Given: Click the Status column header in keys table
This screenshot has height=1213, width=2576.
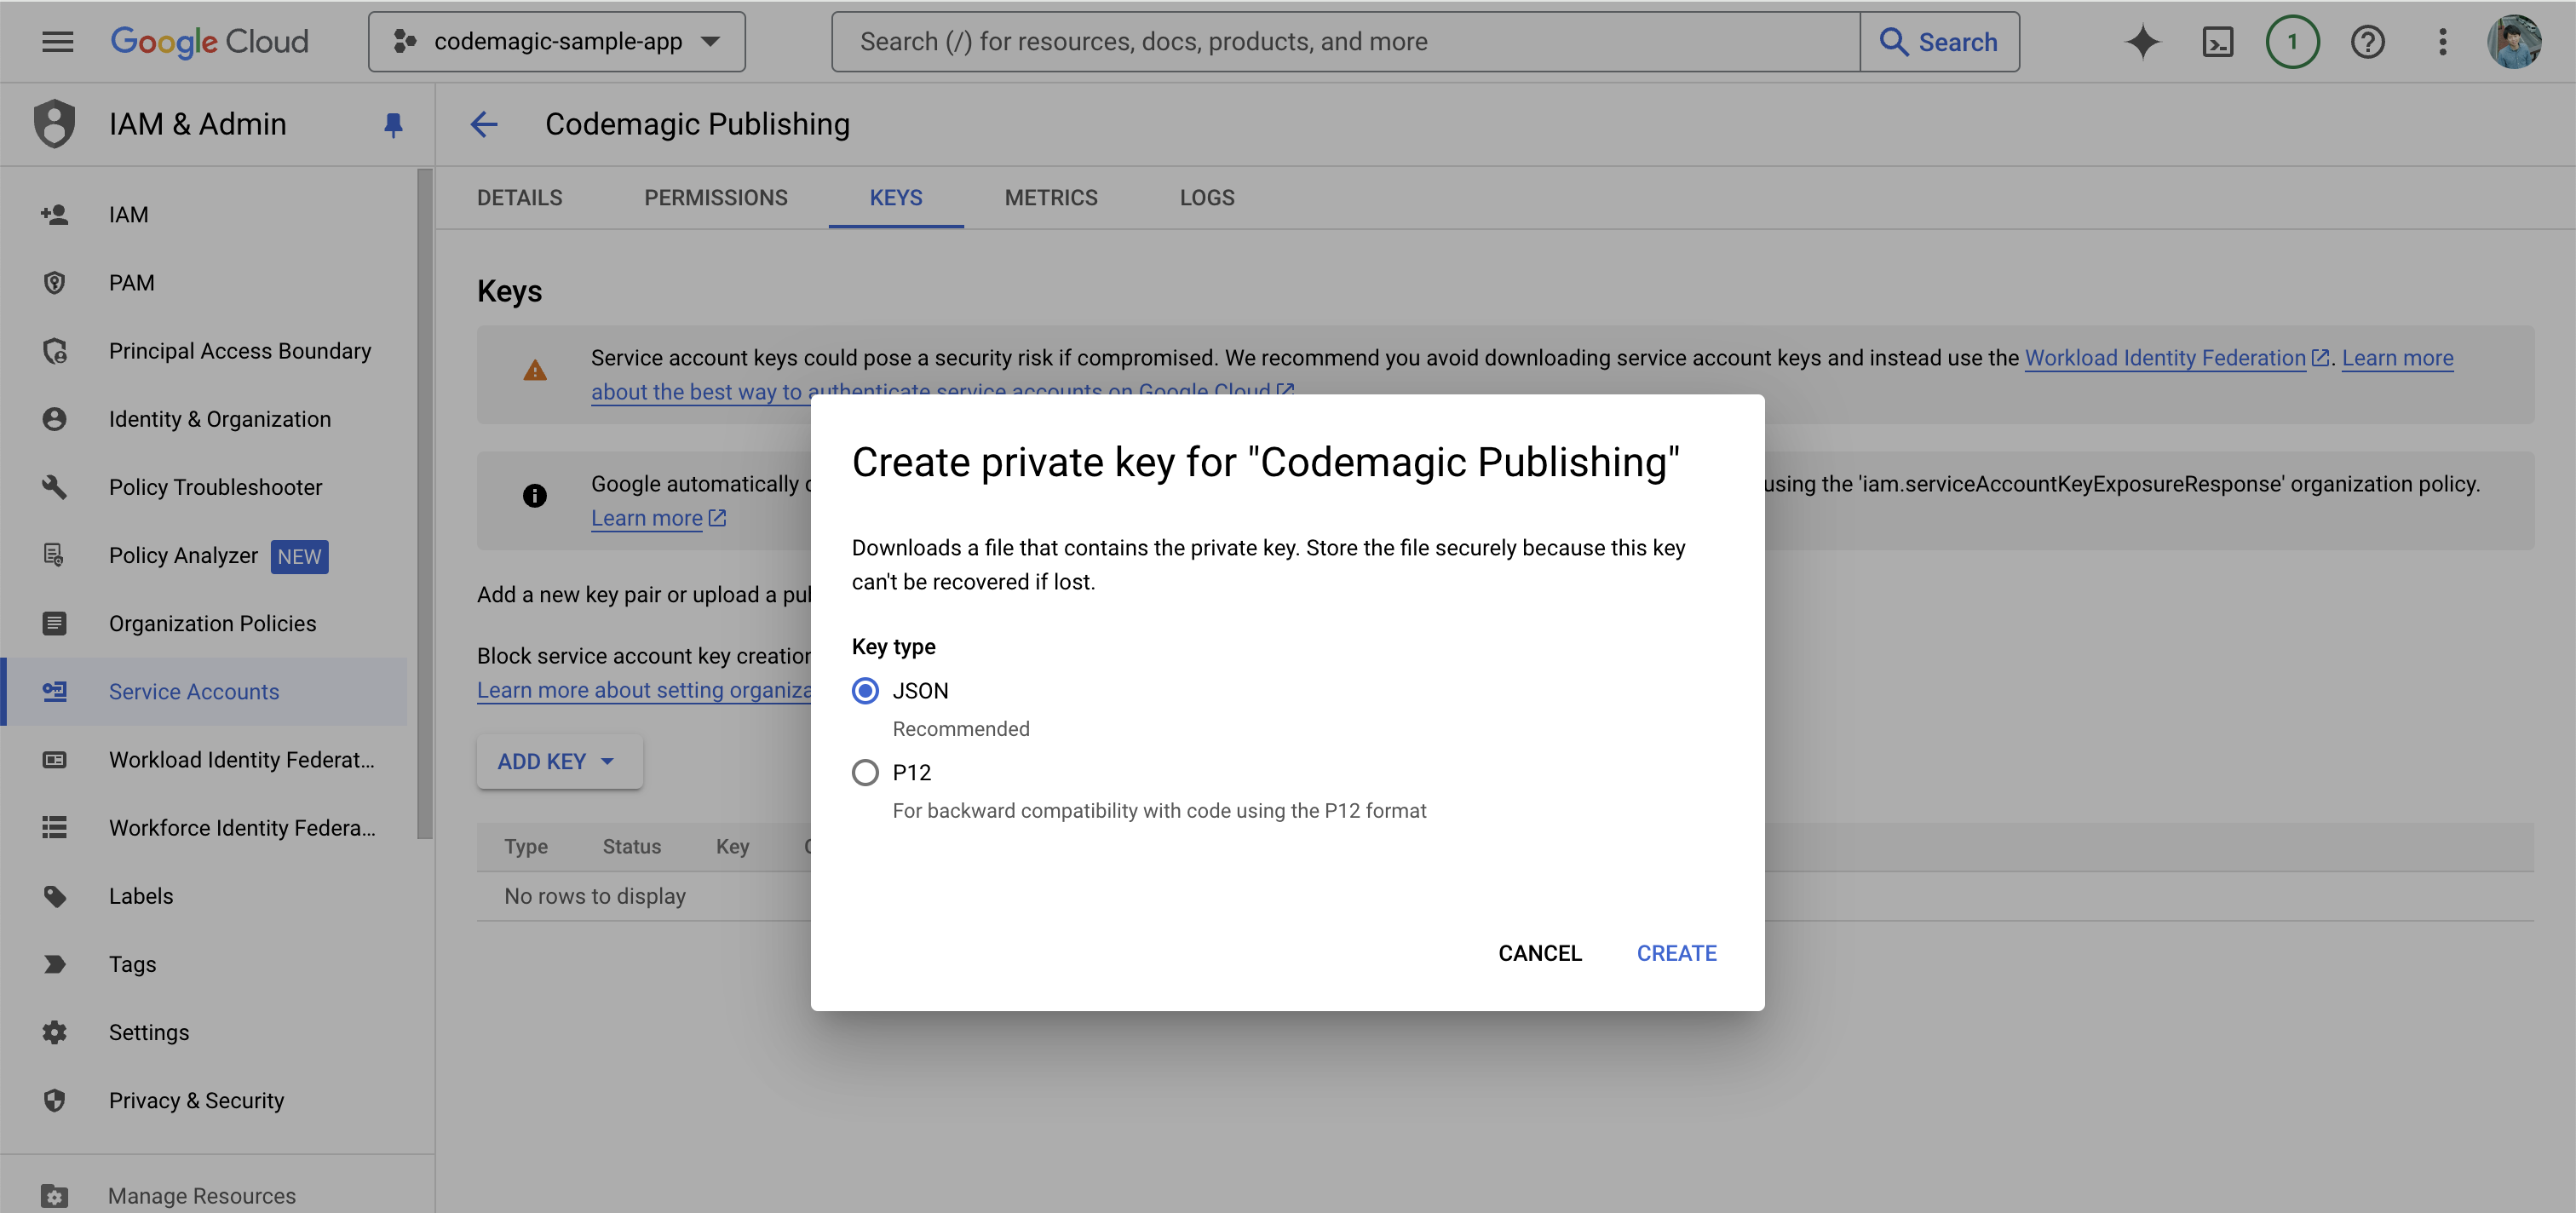Looking at the screenshot, I should [x=631, y=846].
